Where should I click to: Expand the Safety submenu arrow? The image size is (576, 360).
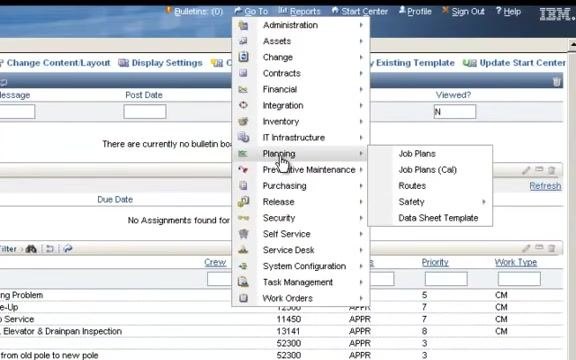[484, 202]
